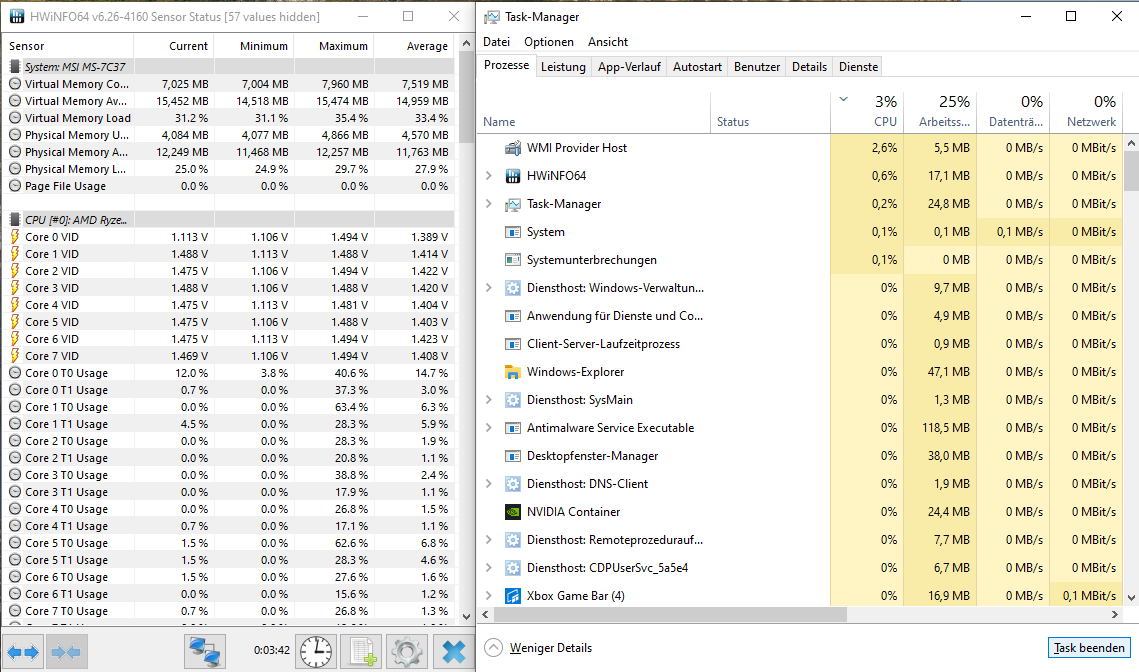Click HWiNFO expand view arrows icon

23,652
